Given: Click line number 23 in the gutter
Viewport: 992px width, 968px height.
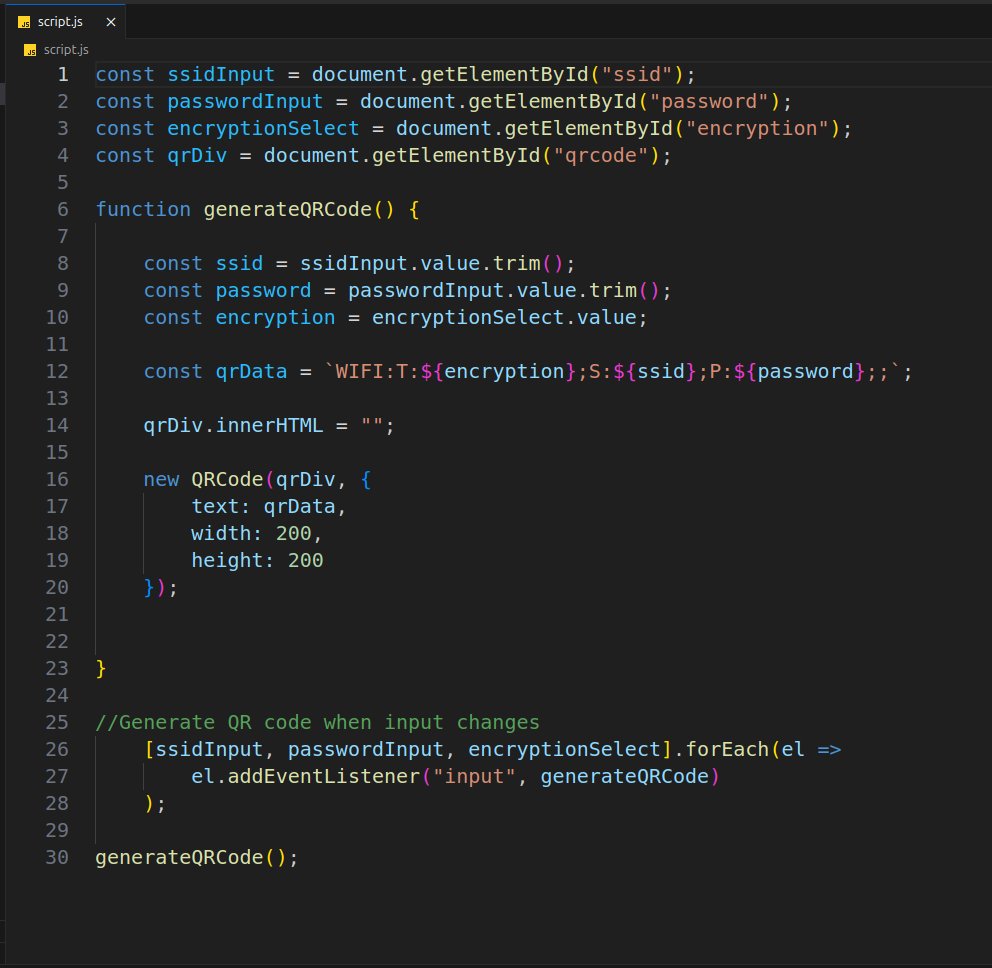Looking at the screenshot, I should click(x=57, y=669).
